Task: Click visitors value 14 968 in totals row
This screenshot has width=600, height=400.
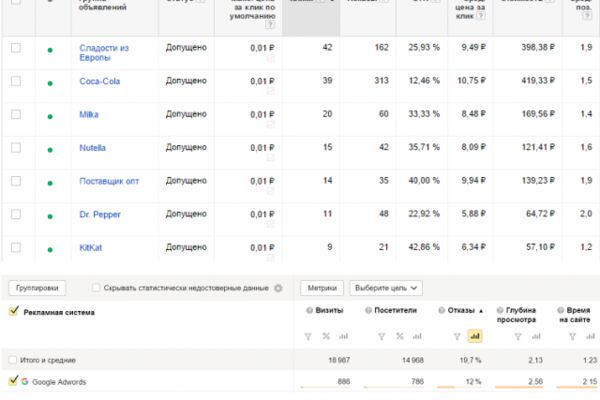Action: coord(412,360)
